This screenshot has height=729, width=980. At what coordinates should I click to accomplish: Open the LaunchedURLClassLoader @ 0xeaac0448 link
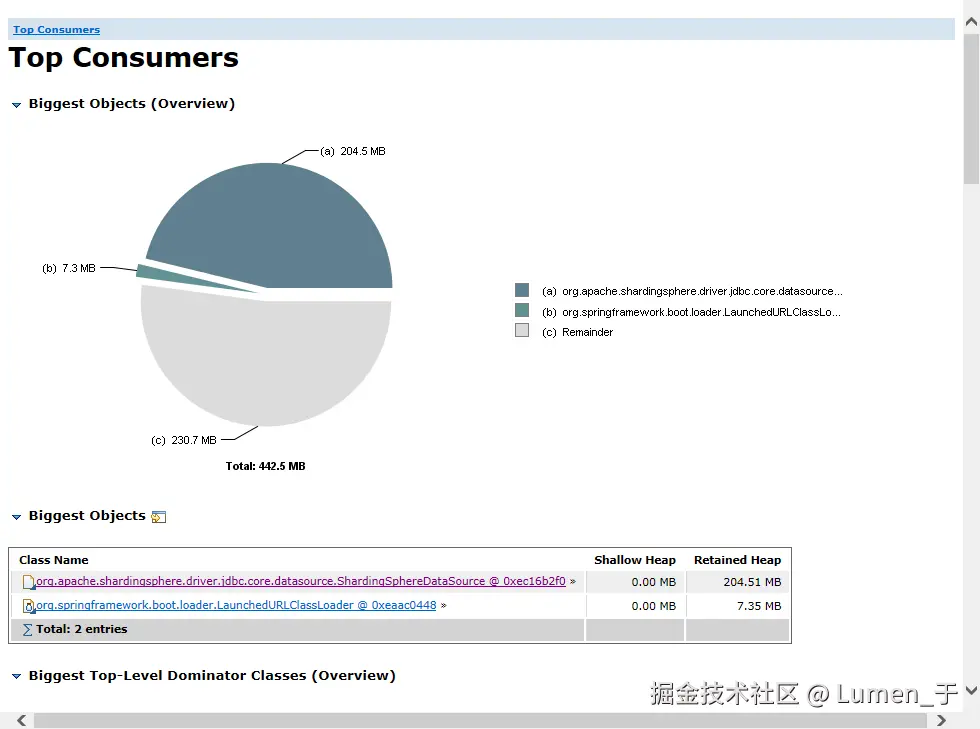[x=236, y=605]
